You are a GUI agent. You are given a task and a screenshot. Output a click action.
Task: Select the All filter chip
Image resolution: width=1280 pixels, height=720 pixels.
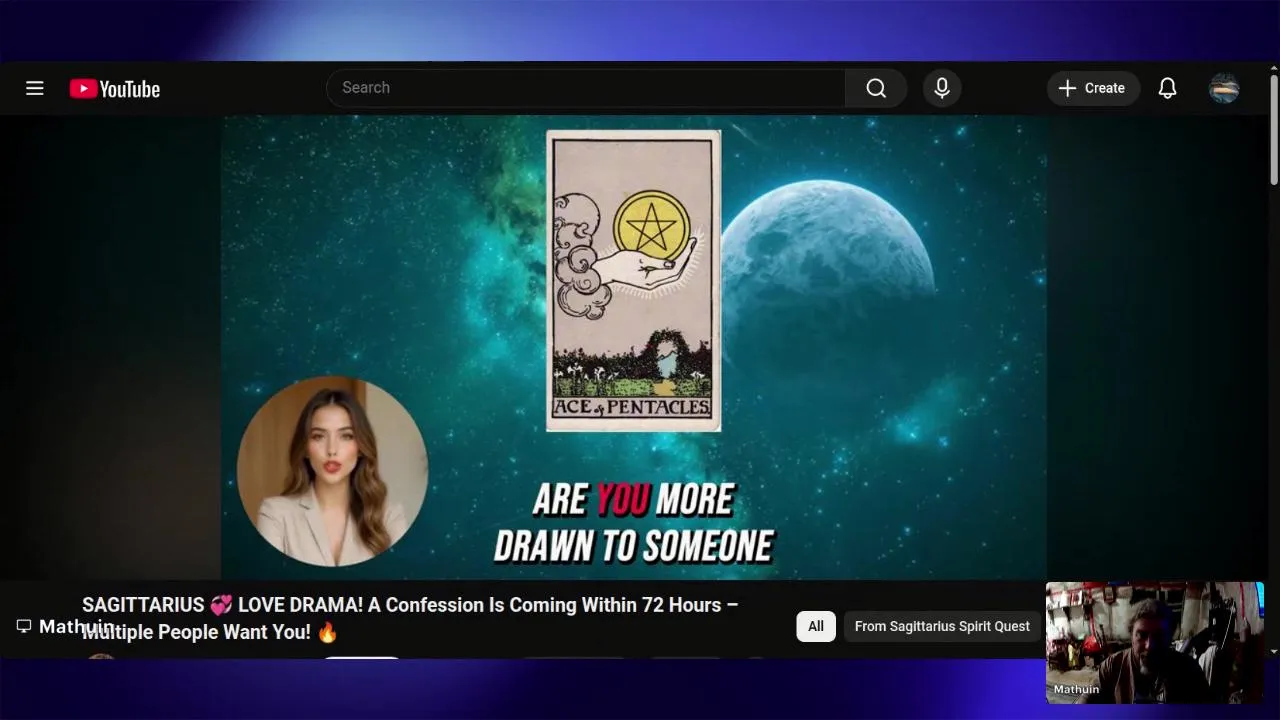coord(816,626)
